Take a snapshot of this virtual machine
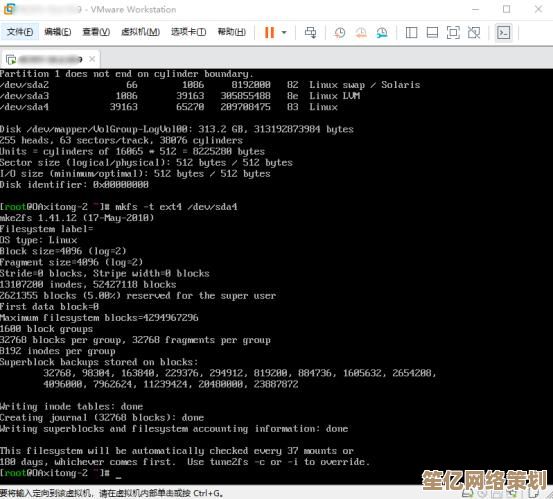Viewport: 553px width, 499px height. click(340, 32)
